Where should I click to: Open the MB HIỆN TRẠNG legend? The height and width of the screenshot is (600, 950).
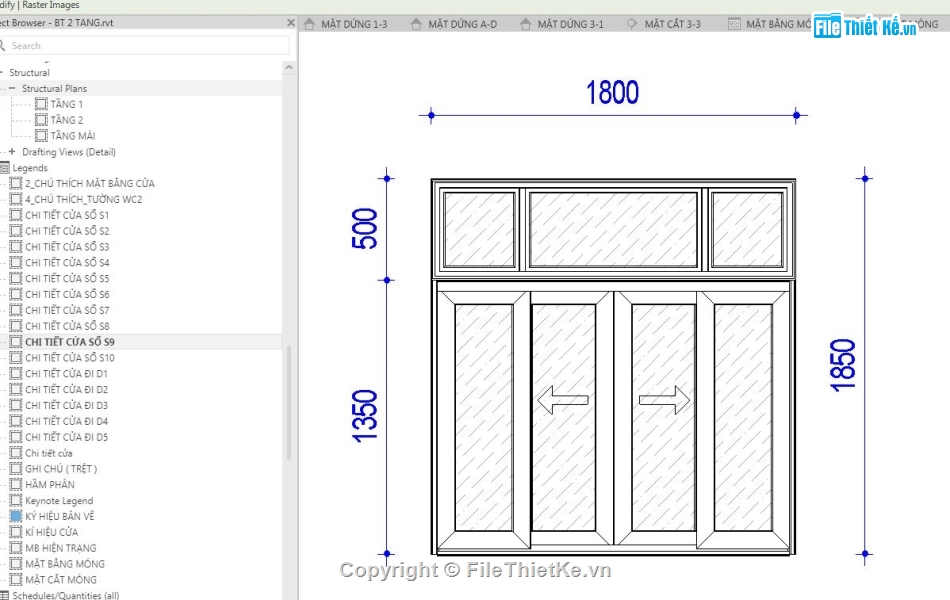click(61, 548)
